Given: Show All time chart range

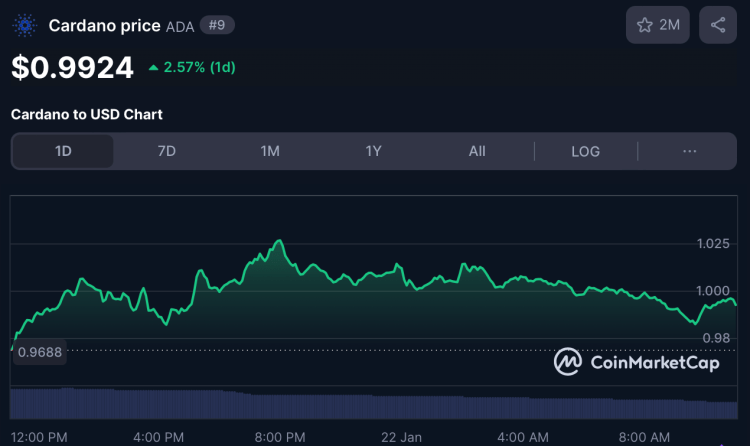Looking at the screenshot, I should click(477, 151).
